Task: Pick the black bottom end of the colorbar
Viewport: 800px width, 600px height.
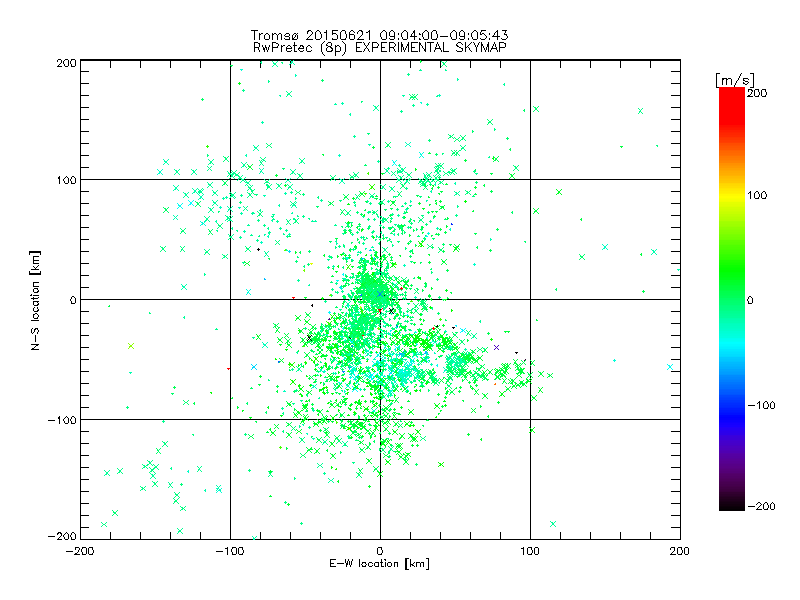Action: pos(732,503)
